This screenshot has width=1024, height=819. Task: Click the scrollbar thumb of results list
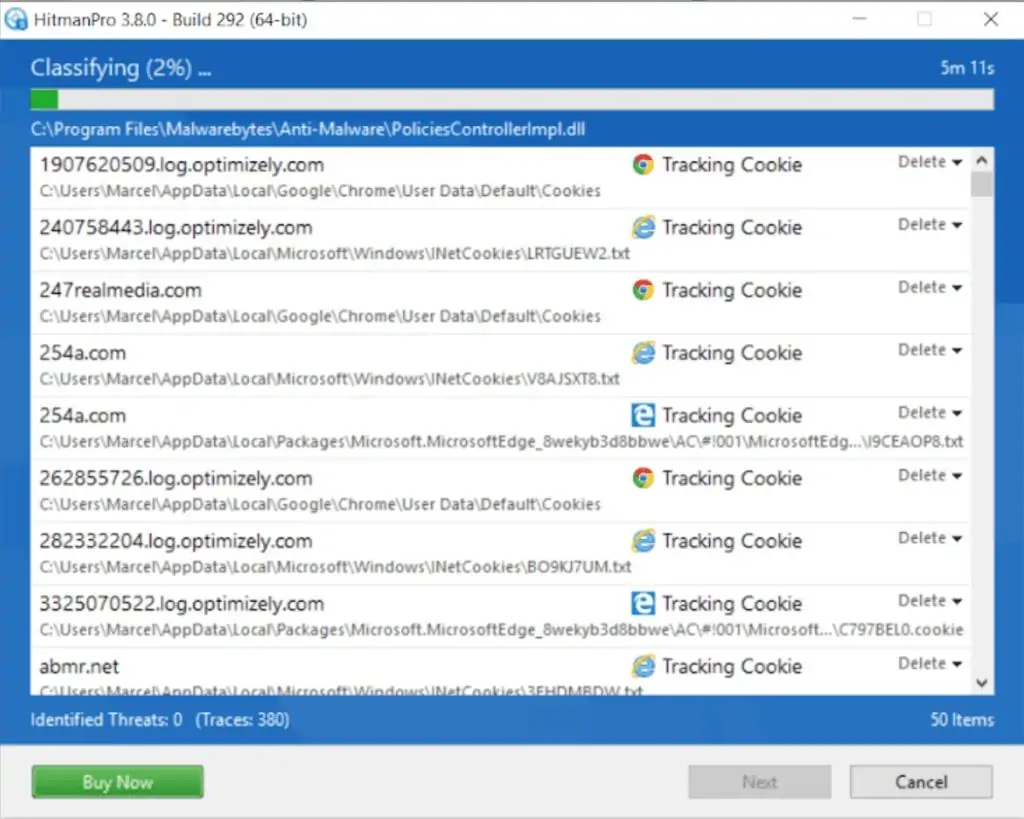[982, 184]
